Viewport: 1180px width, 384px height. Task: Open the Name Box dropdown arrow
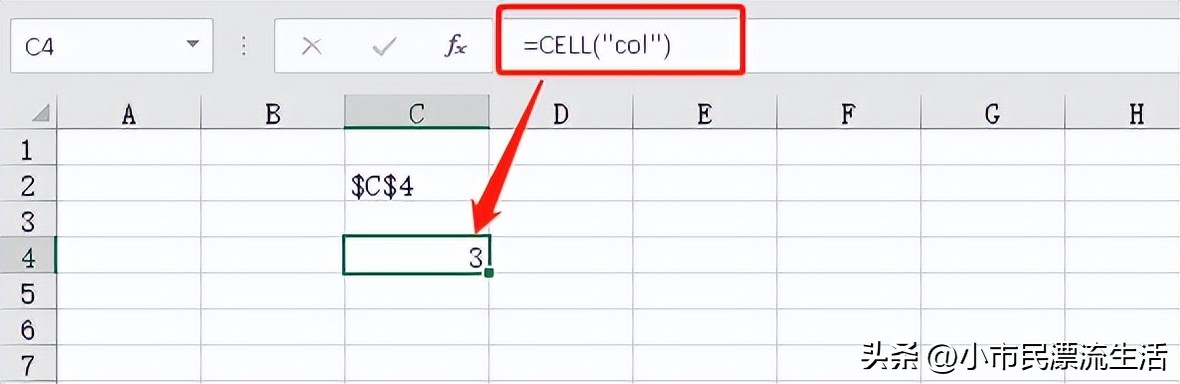coord(193,45)
